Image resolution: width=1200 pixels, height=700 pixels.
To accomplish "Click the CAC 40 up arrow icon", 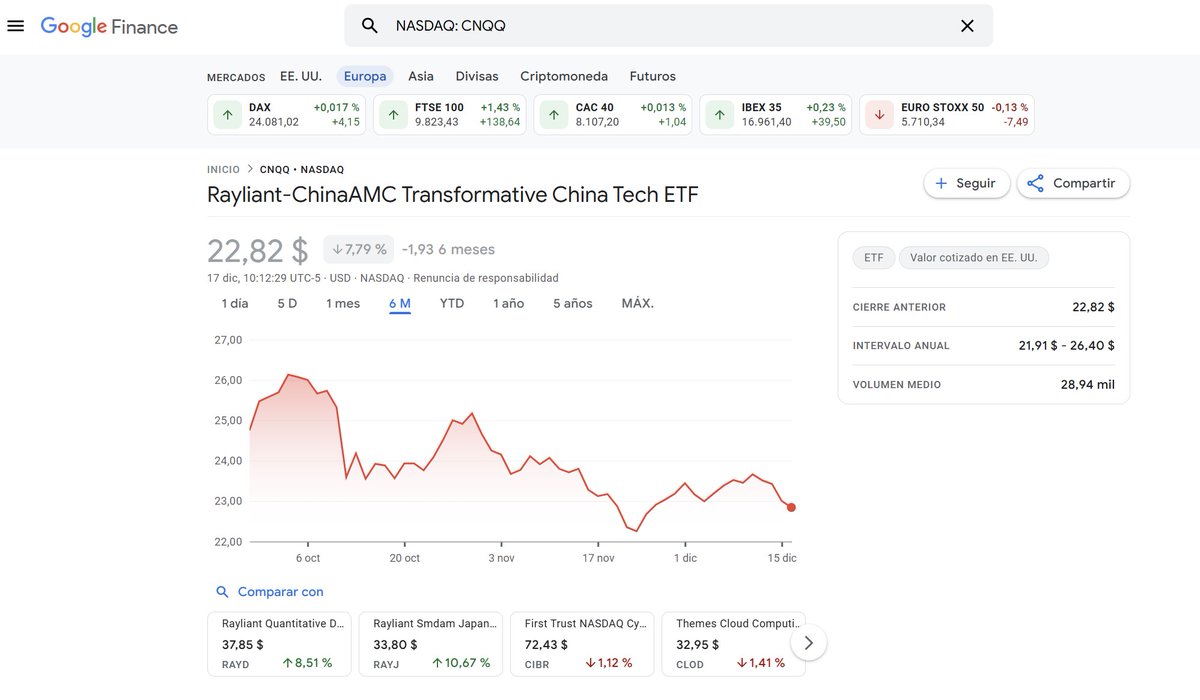I will click(555, 115).
